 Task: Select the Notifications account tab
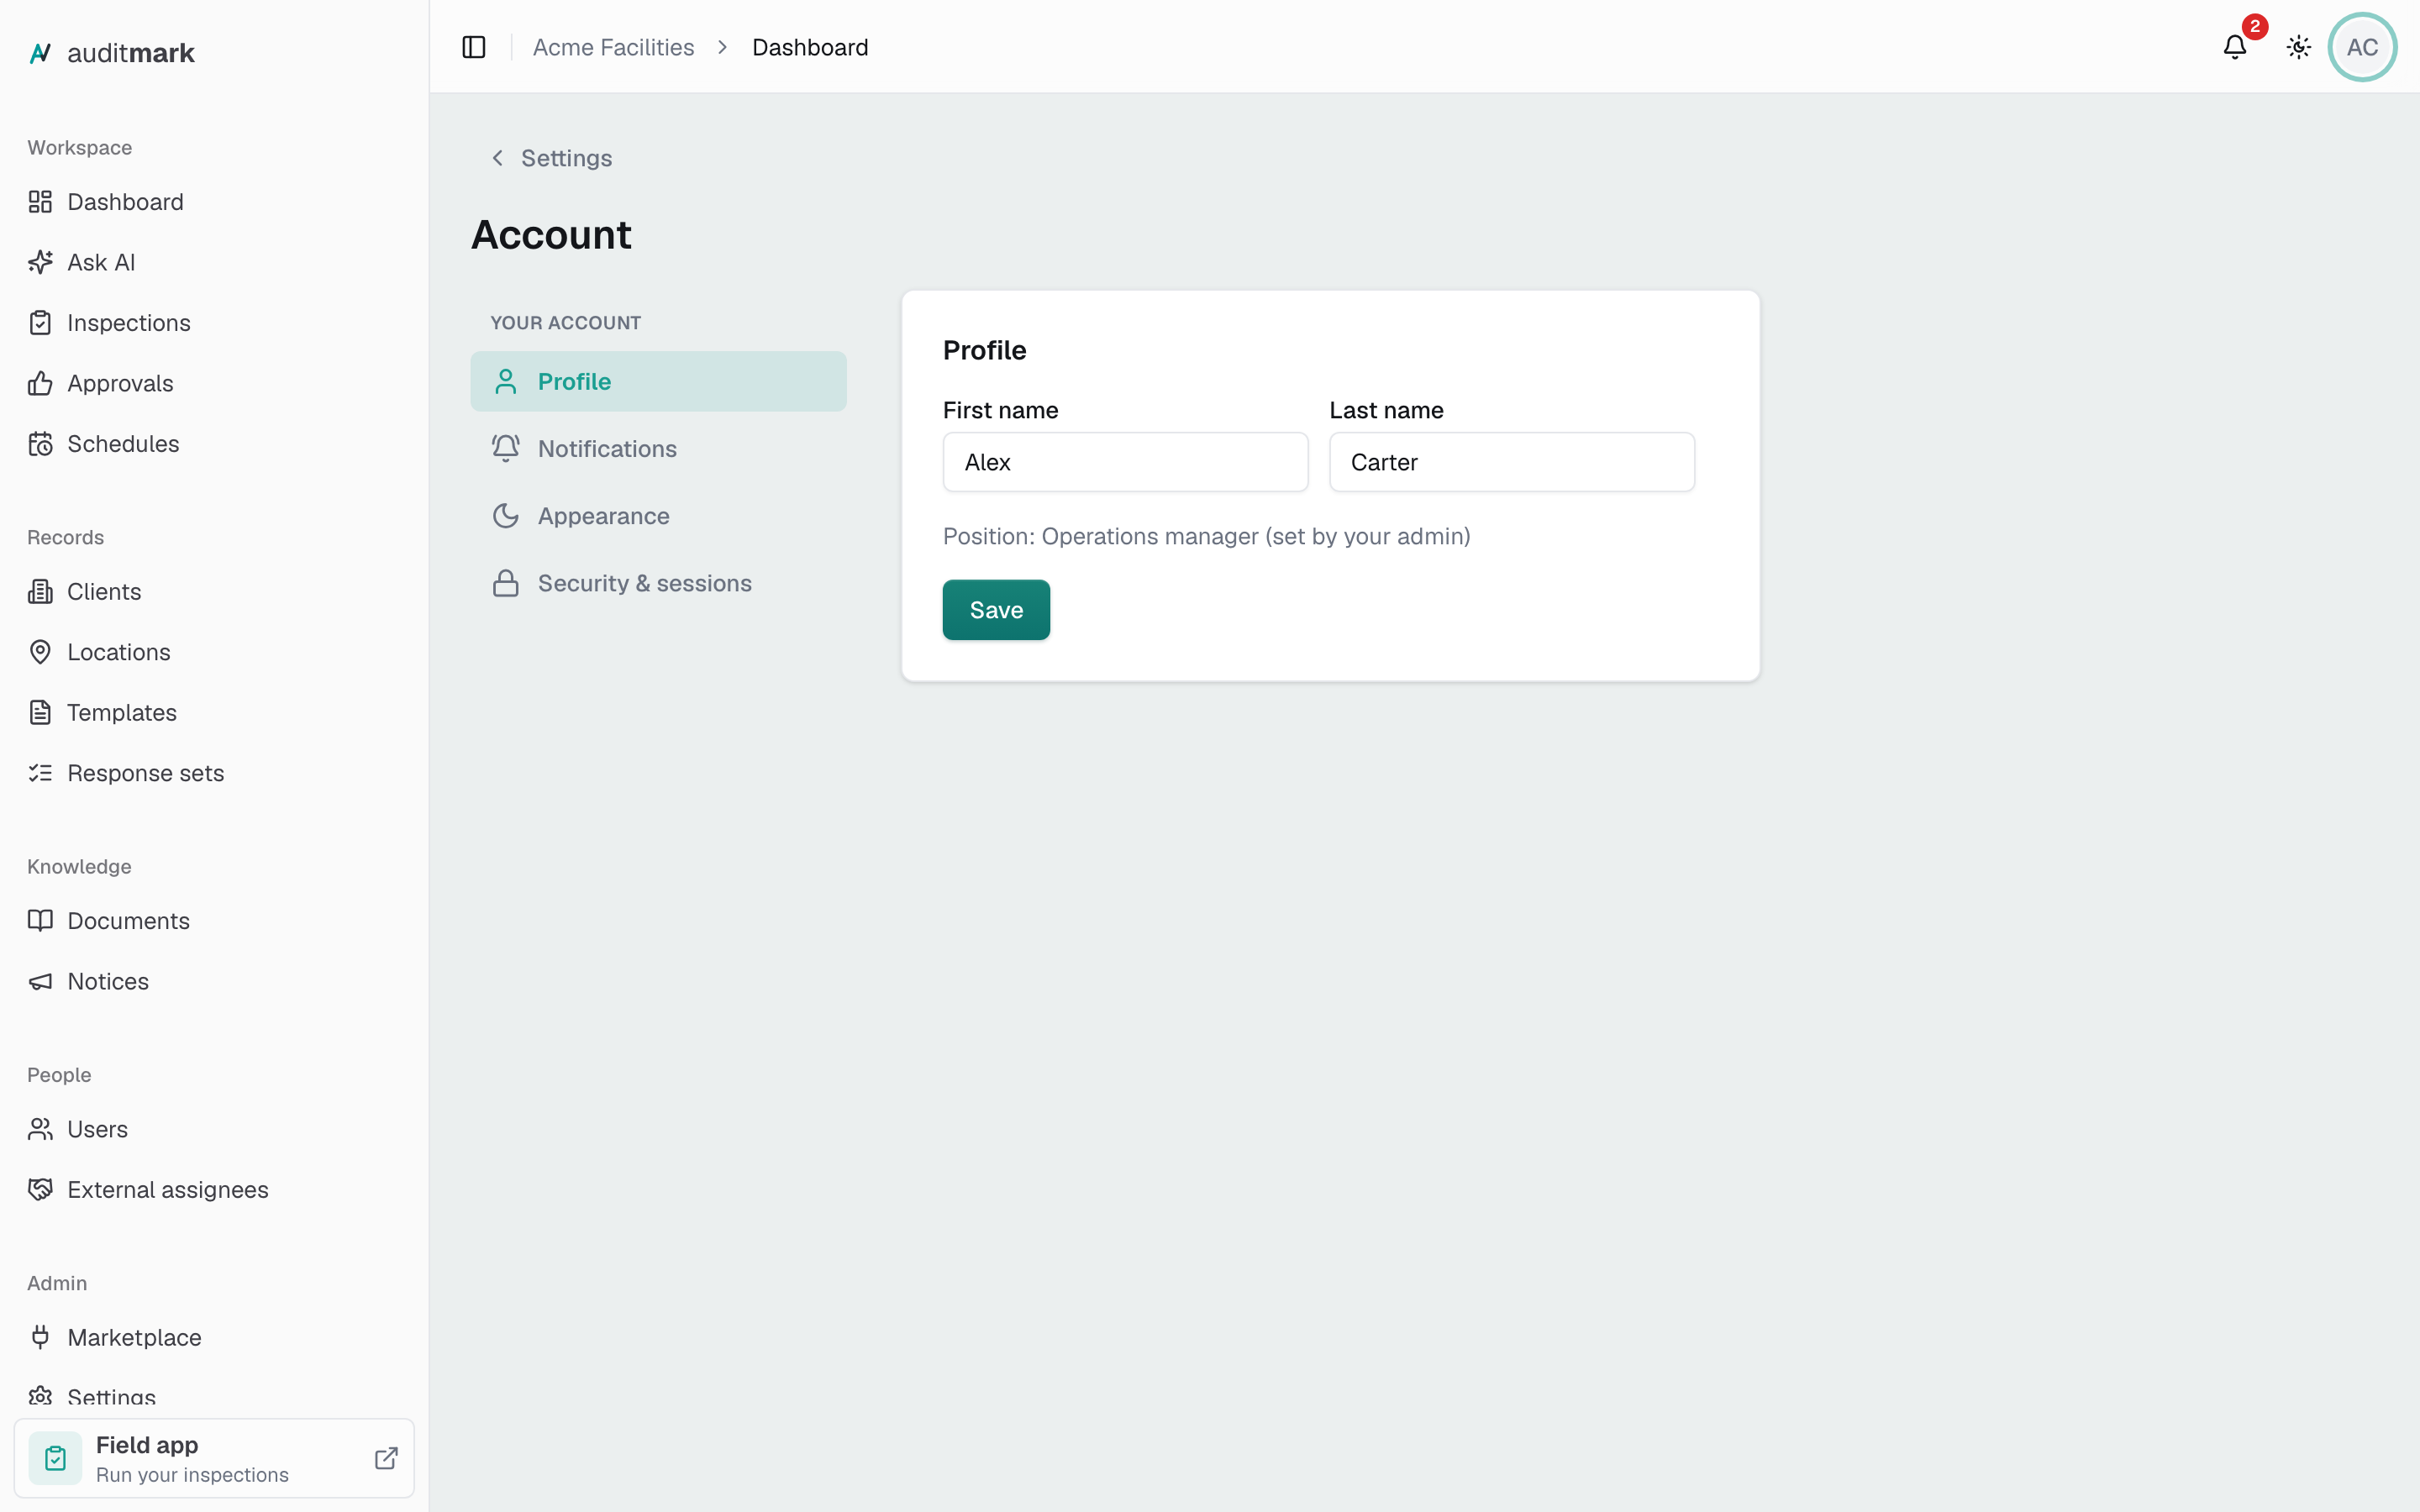coord(658,448)
